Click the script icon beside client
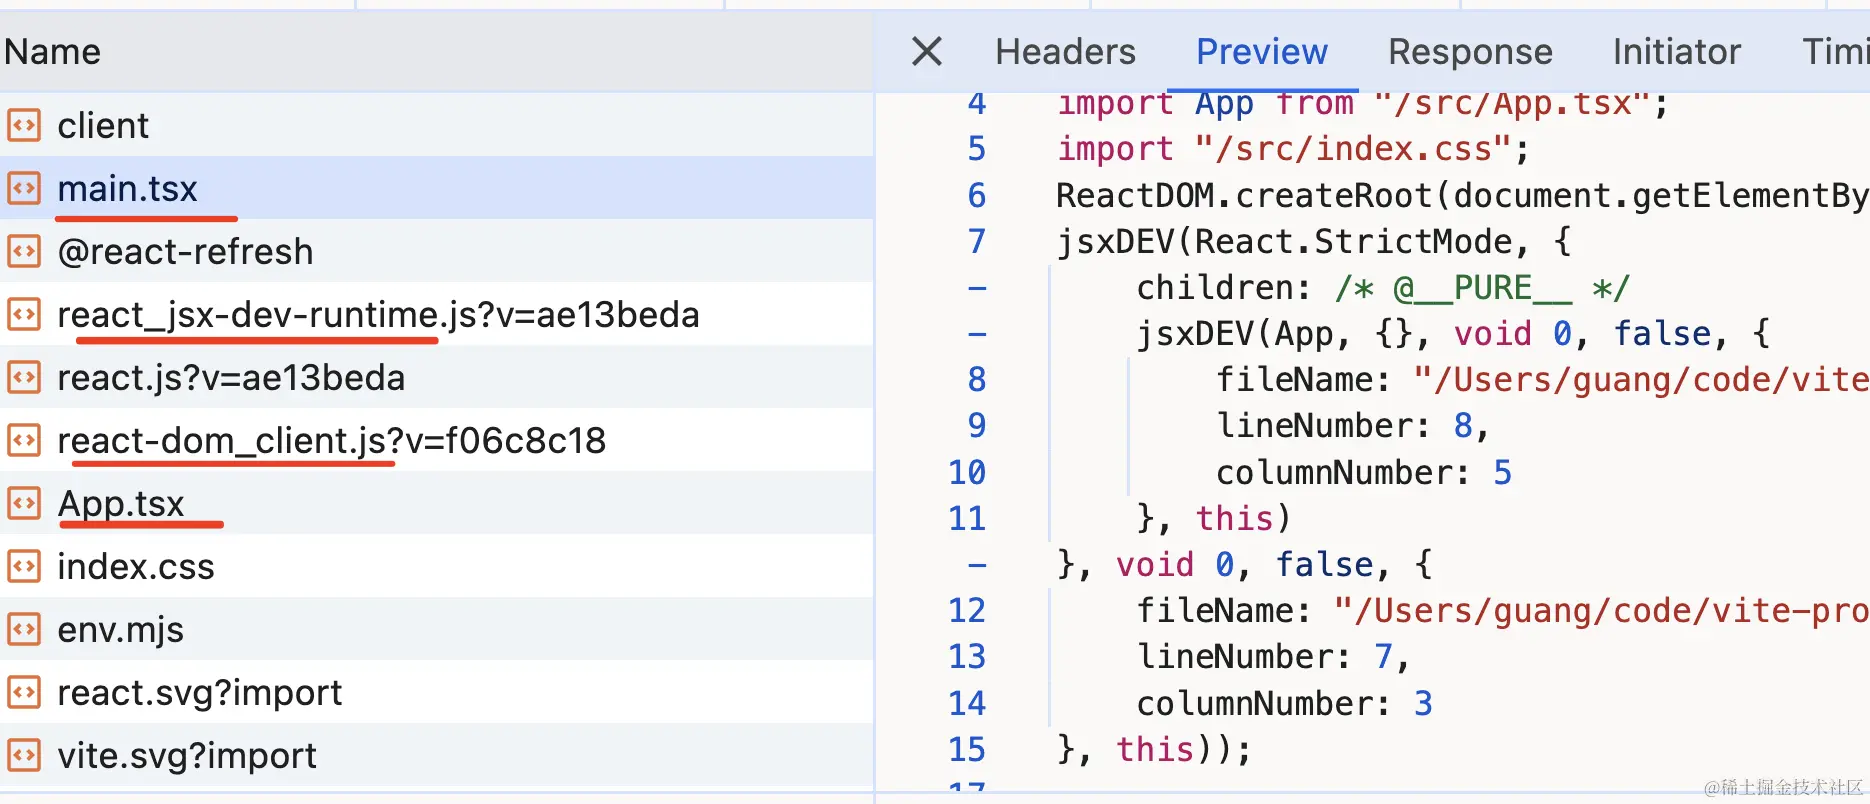The height and width of the screenshot is (804, 1870). (24, 125)
